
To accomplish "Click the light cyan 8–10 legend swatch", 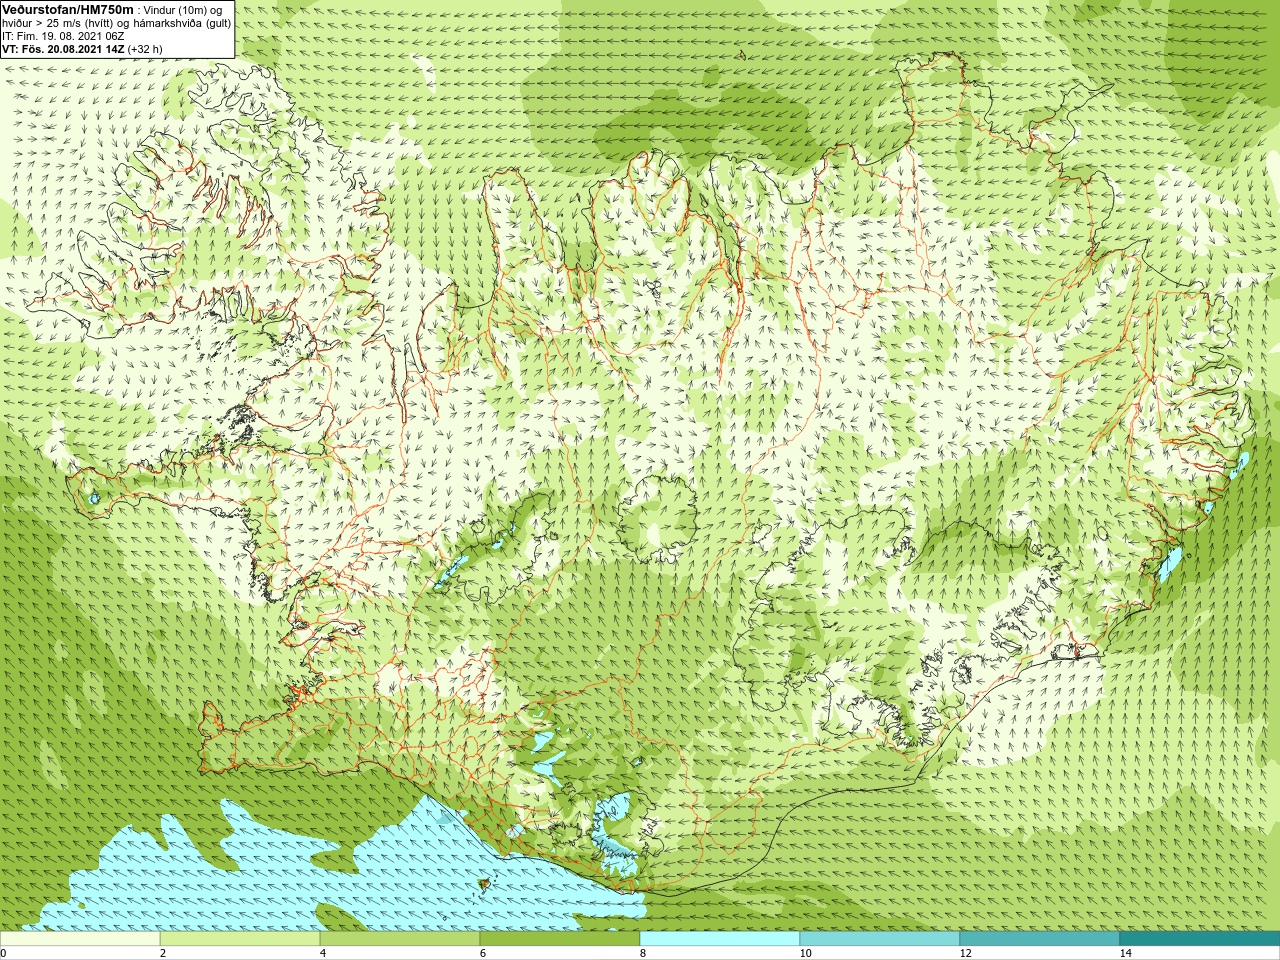I will click(720, 939).
